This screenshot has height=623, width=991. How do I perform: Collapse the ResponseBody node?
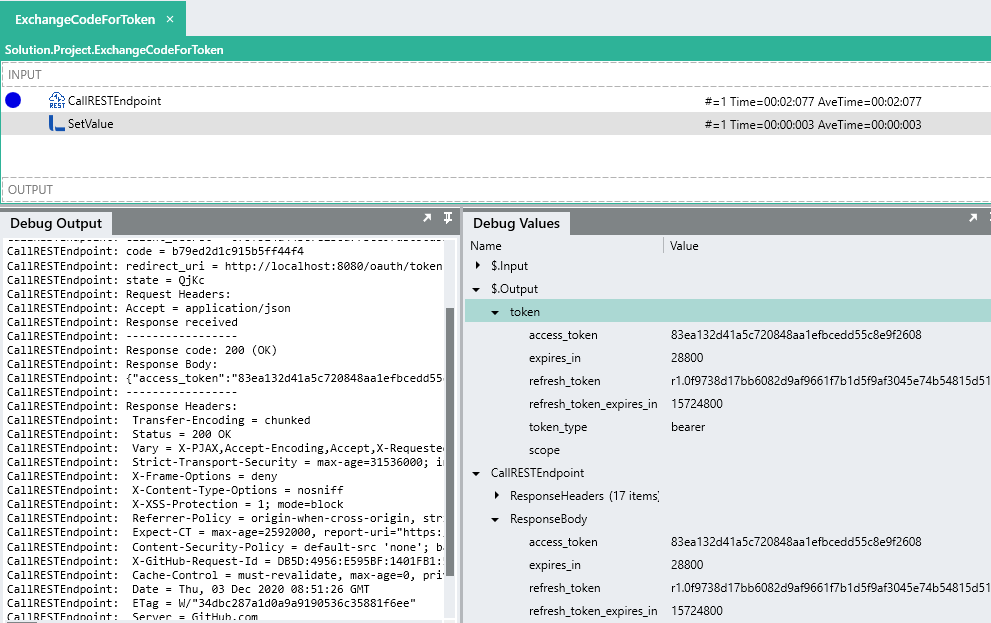coord(497,519)
